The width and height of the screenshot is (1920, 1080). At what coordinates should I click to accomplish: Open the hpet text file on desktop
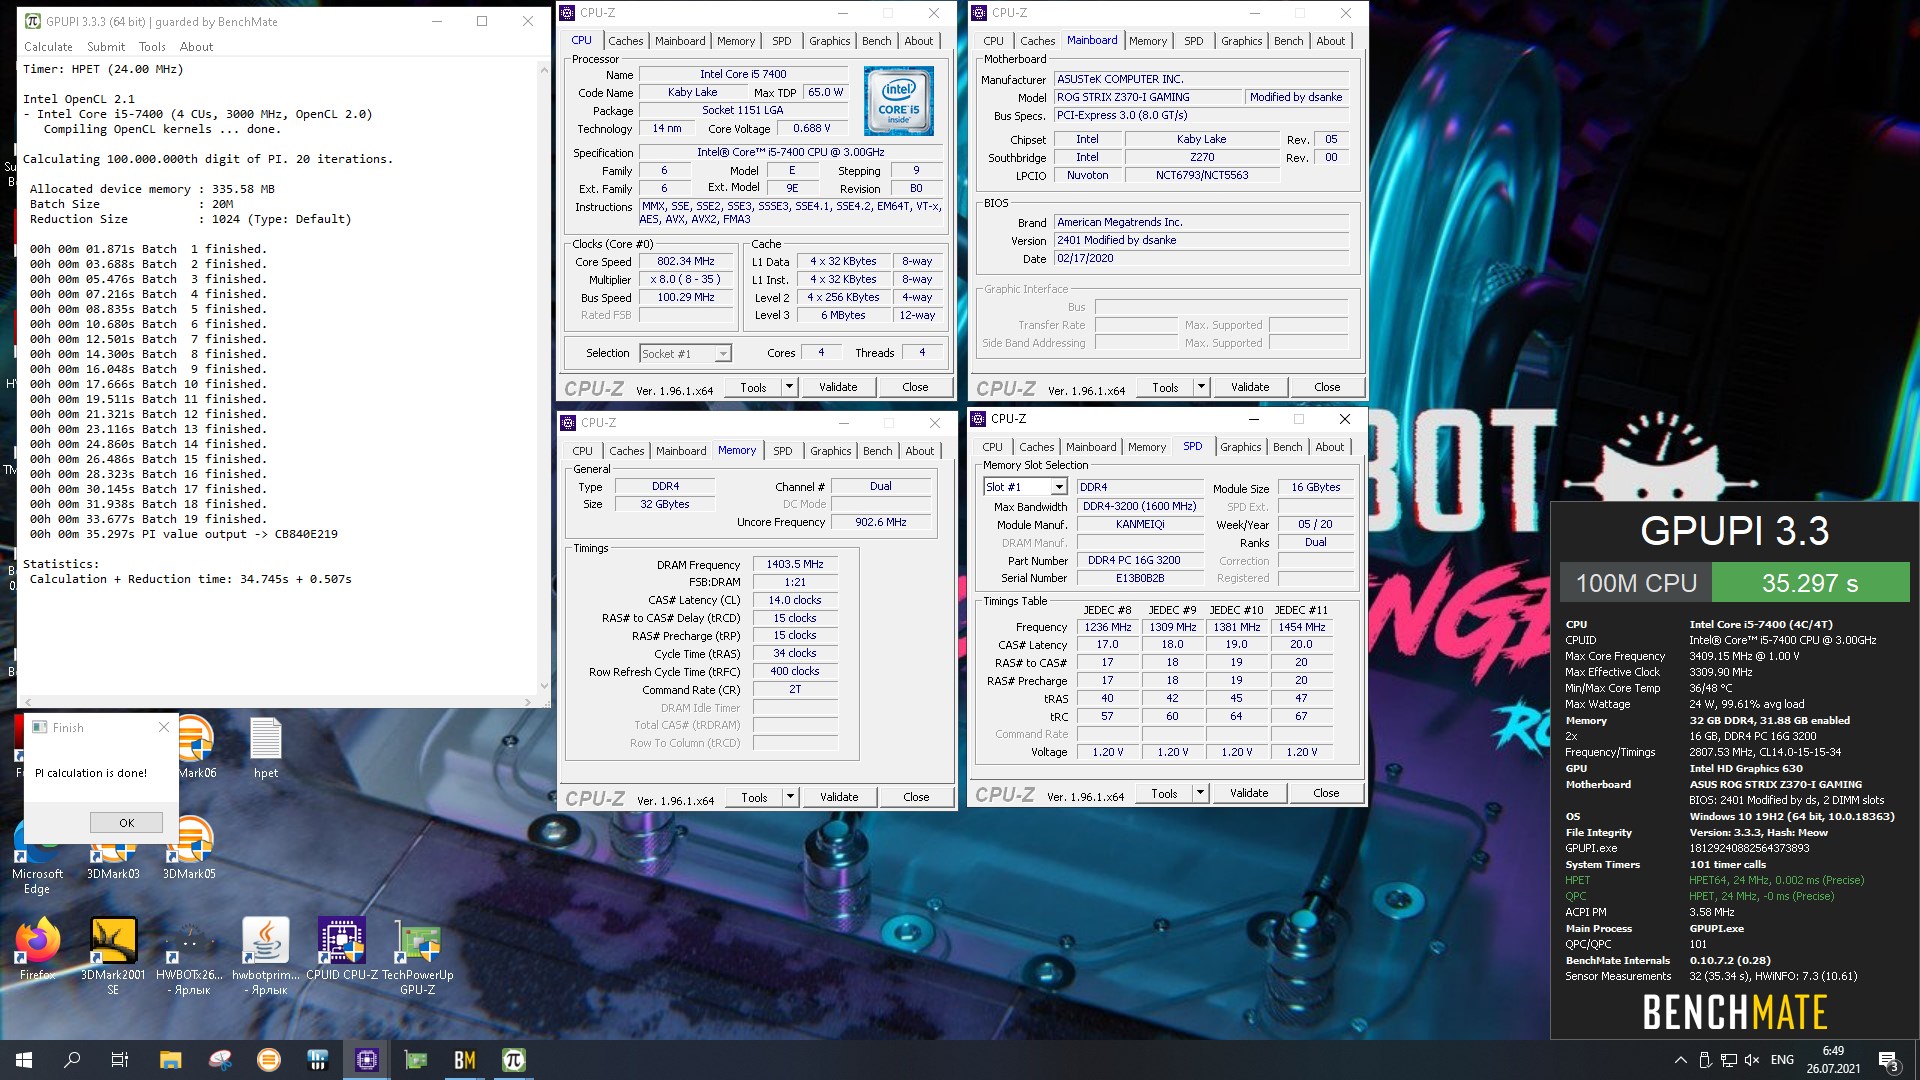click(x=265, y=748)
